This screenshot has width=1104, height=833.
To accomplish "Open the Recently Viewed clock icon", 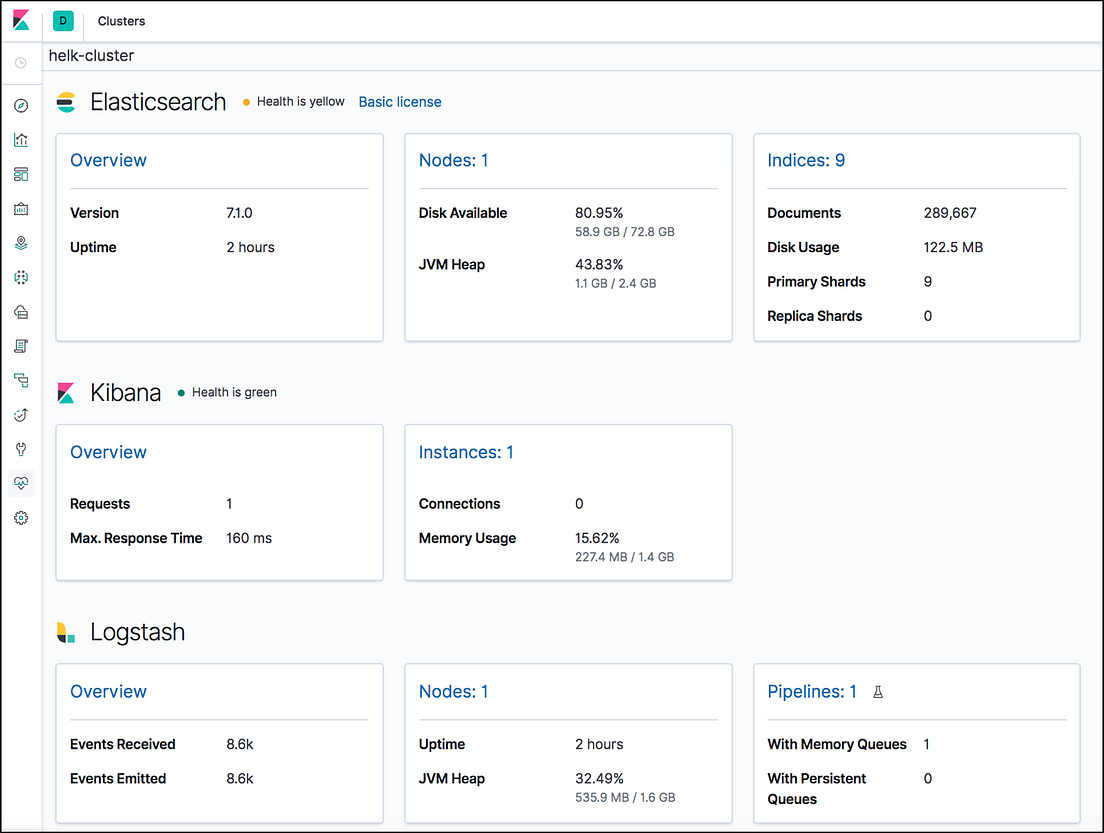I will [x=20, y=62].
